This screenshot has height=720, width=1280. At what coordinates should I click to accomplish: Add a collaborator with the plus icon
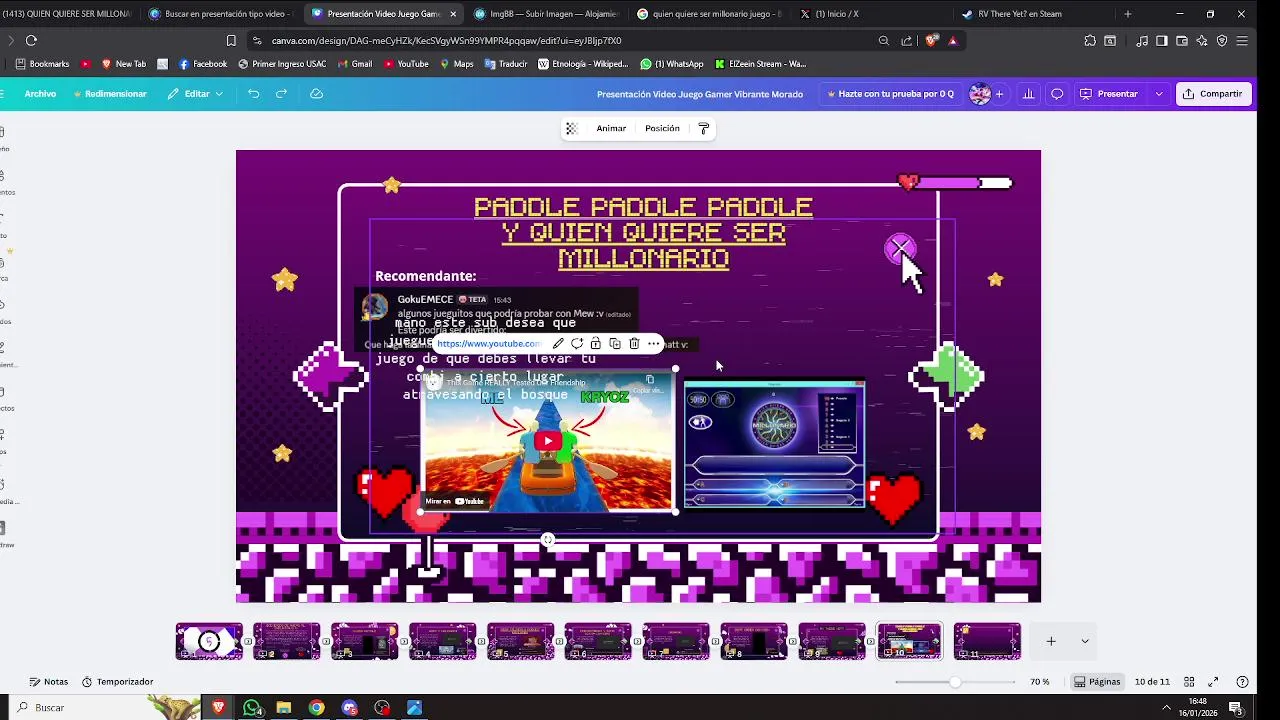pyautogui.click(x=999, y=94)
